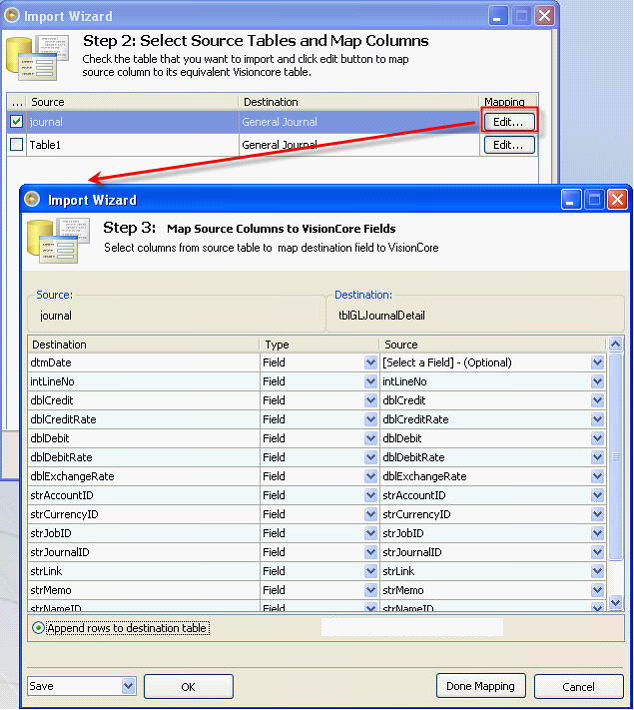Minimize the Step 3 Import Wizard

571,200
